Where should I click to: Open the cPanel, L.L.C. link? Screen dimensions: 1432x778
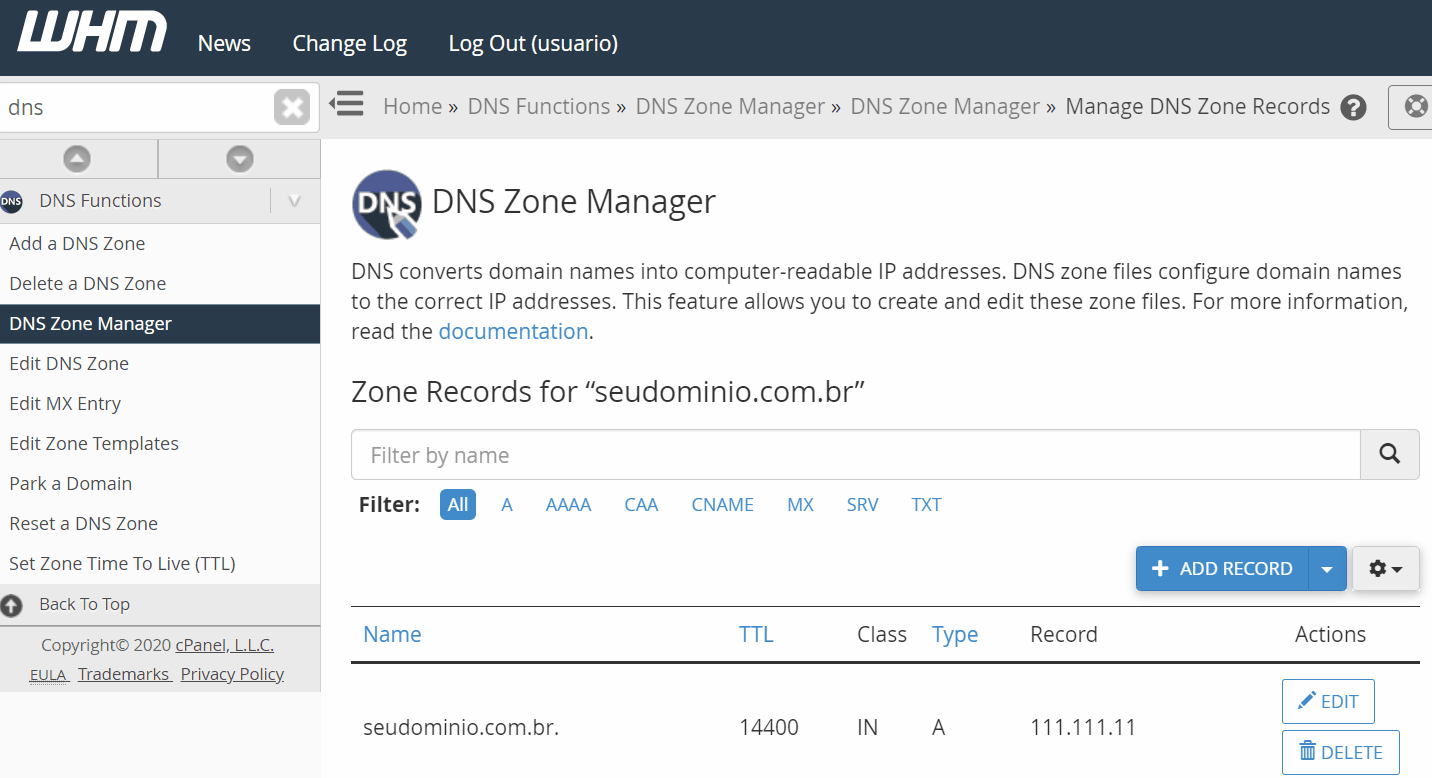pyautogui.click(x=225, y=646)
